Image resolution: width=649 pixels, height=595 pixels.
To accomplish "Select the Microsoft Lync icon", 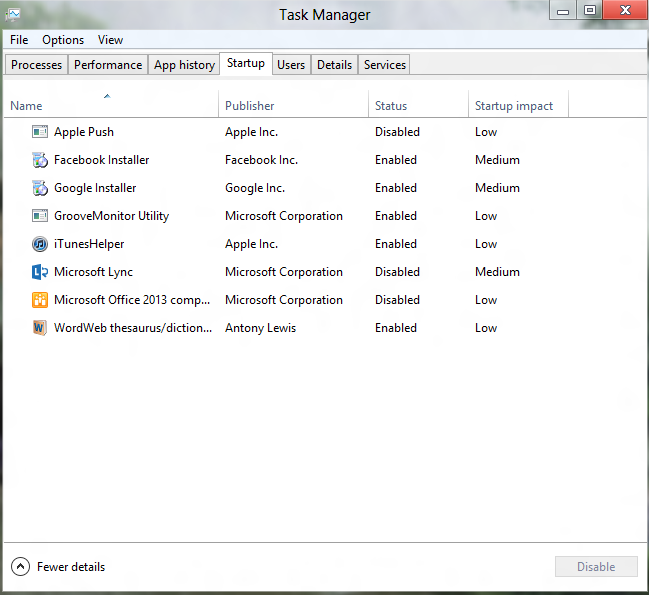I will pyautogui.click(x=40, y=272).
